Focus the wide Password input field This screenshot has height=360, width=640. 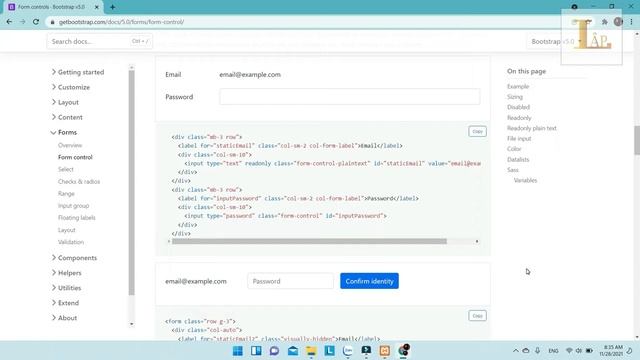coord(349,97)
